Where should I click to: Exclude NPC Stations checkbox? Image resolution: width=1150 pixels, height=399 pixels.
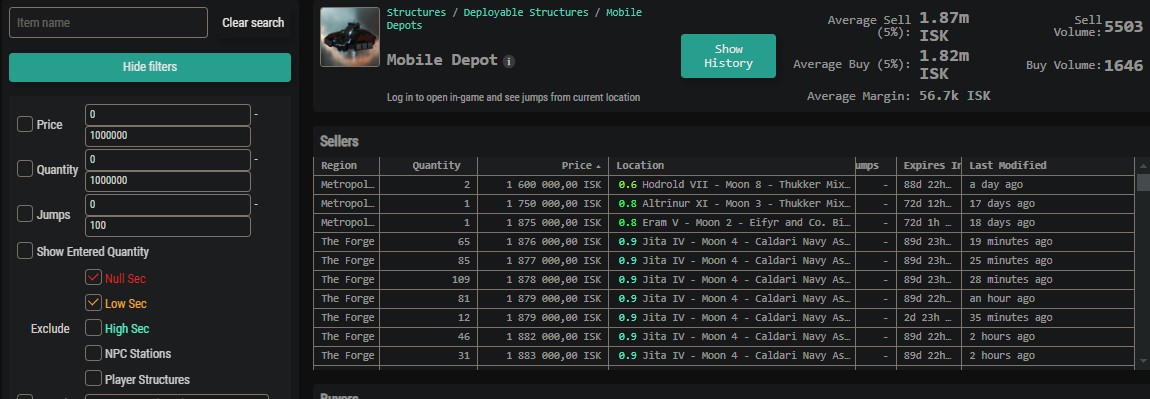click(93, 353)
